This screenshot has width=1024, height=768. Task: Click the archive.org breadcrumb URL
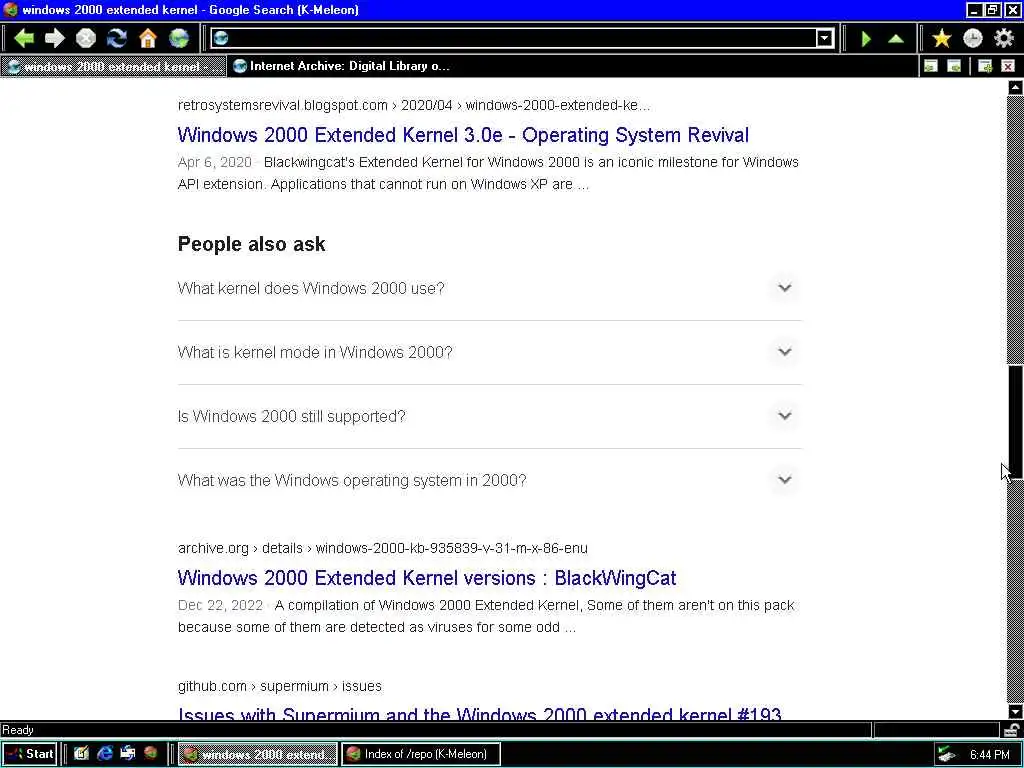coord(383,548)
